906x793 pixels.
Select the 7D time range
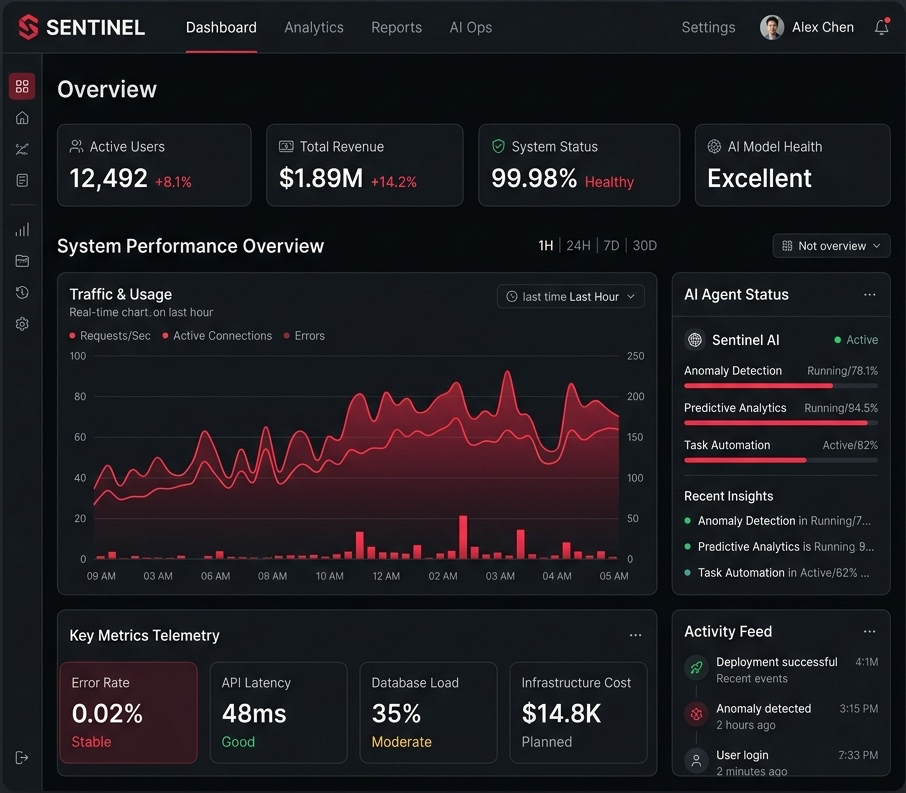(611, 246)
